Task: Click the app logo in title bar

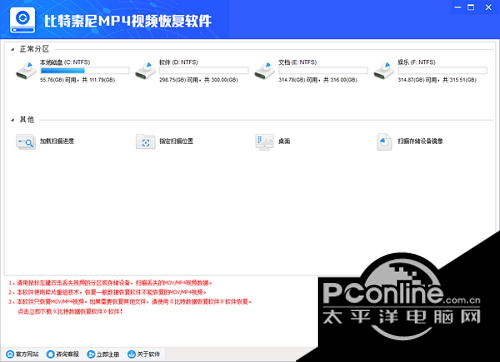Action: [x=22, y=20]
